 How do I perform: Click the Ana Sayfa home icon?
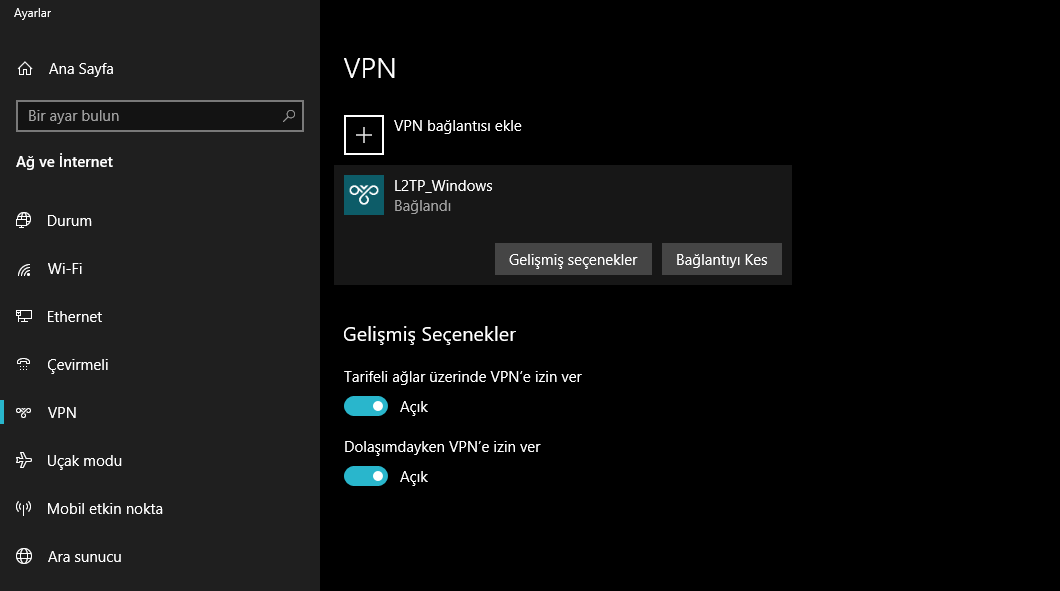[25, 68]
